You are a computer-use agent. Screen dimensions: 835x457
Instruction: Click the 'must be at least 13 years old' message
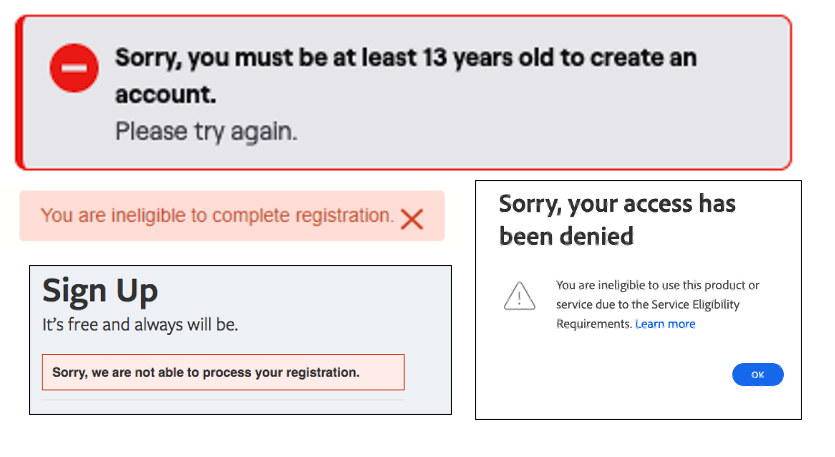pyautogui.click(x=406, y=76)
